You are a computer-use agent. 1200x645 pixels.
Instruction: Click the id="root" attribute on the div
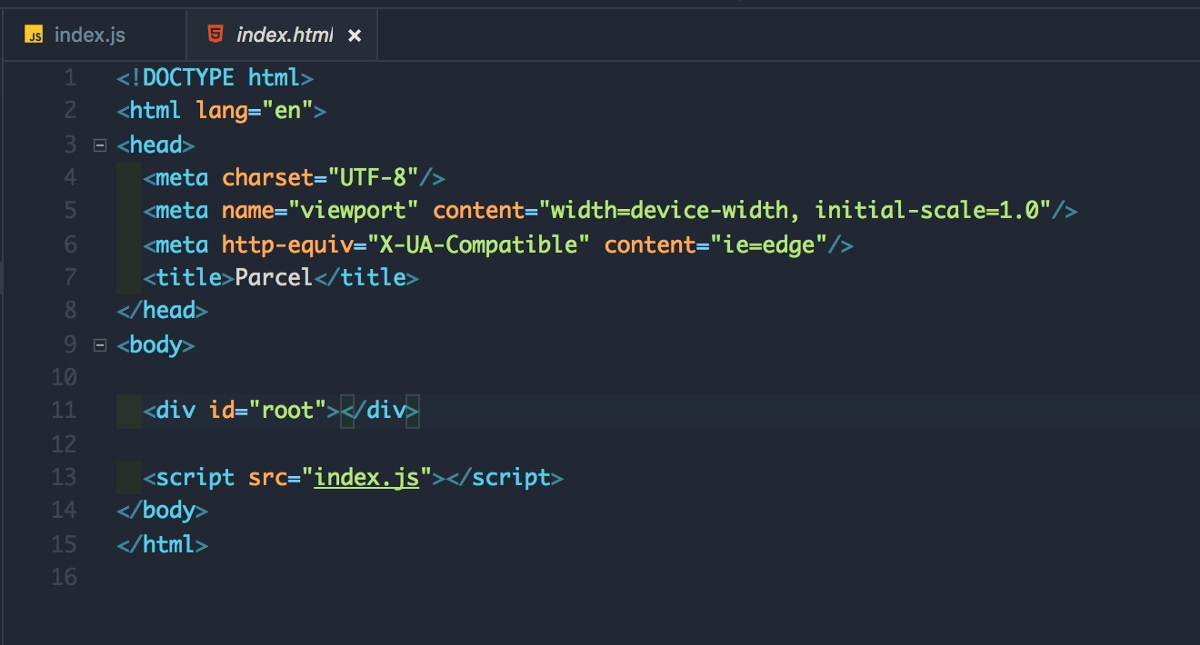pos(268,411)
